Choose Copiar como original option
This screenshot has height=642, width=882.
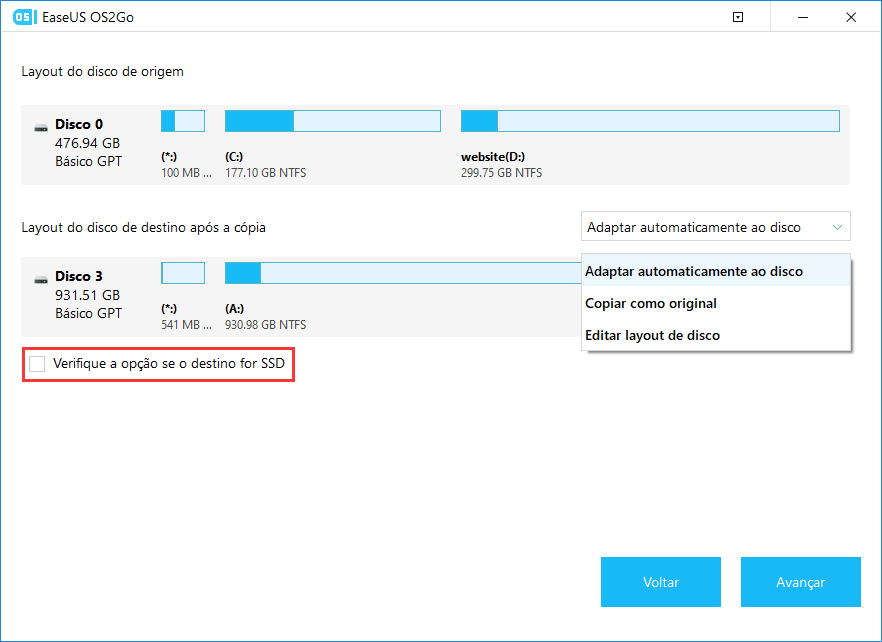pyautogui.click(x=716, y=303)
